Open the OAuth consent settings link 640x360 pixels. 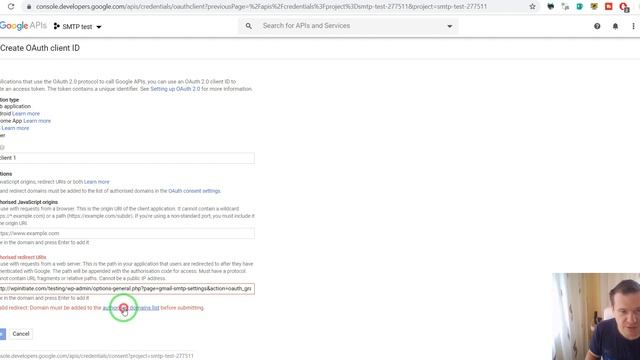click(194, 191)
